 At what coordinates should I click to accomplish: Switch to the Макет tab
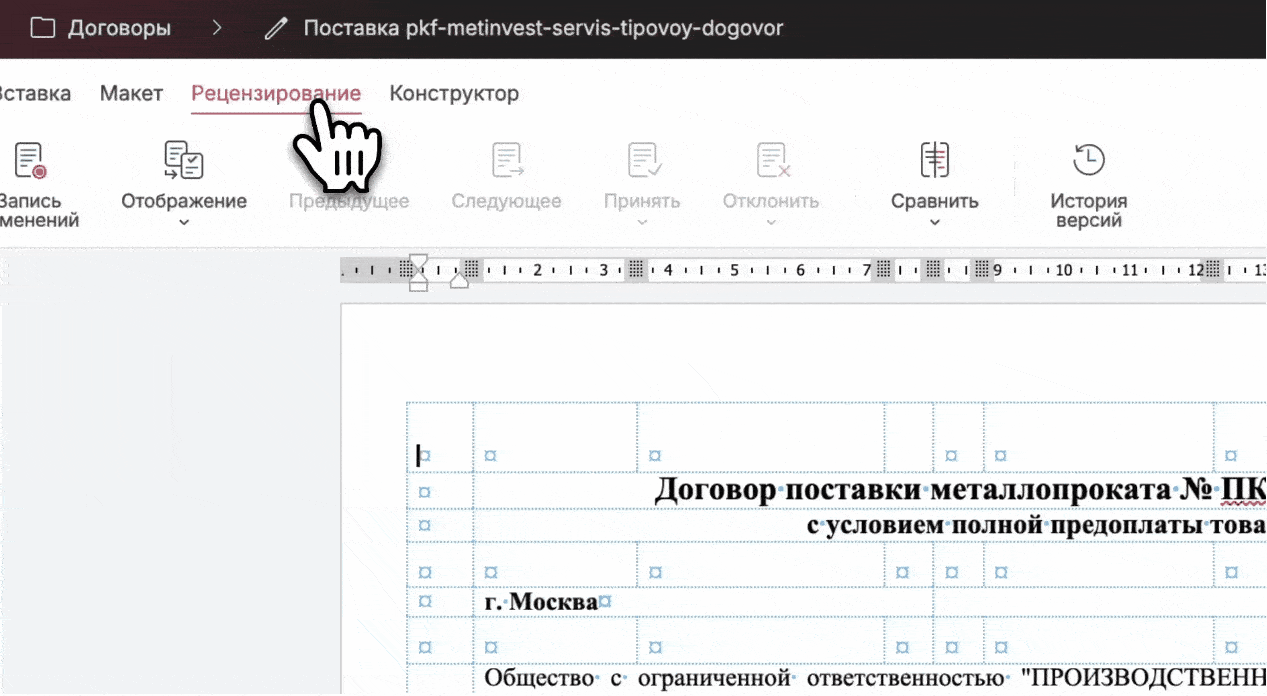[x=131, y=93]
